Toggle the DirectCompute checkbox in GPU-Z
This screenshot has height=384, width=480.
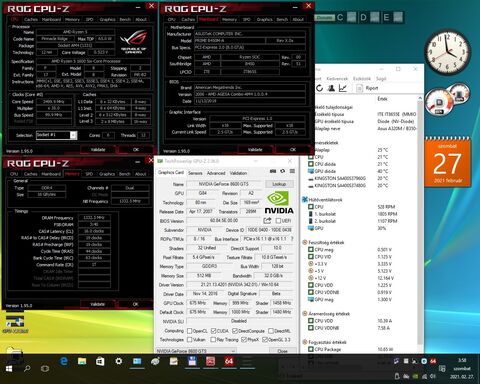click(235, 331)
